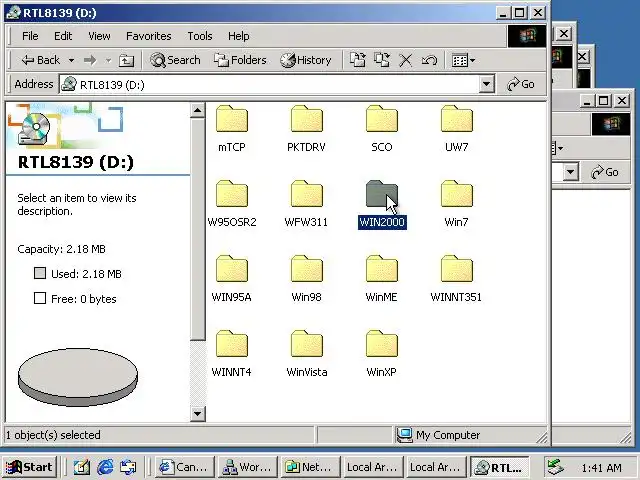
Task: Click the left pane scroll up arrow
Action: 198,111
